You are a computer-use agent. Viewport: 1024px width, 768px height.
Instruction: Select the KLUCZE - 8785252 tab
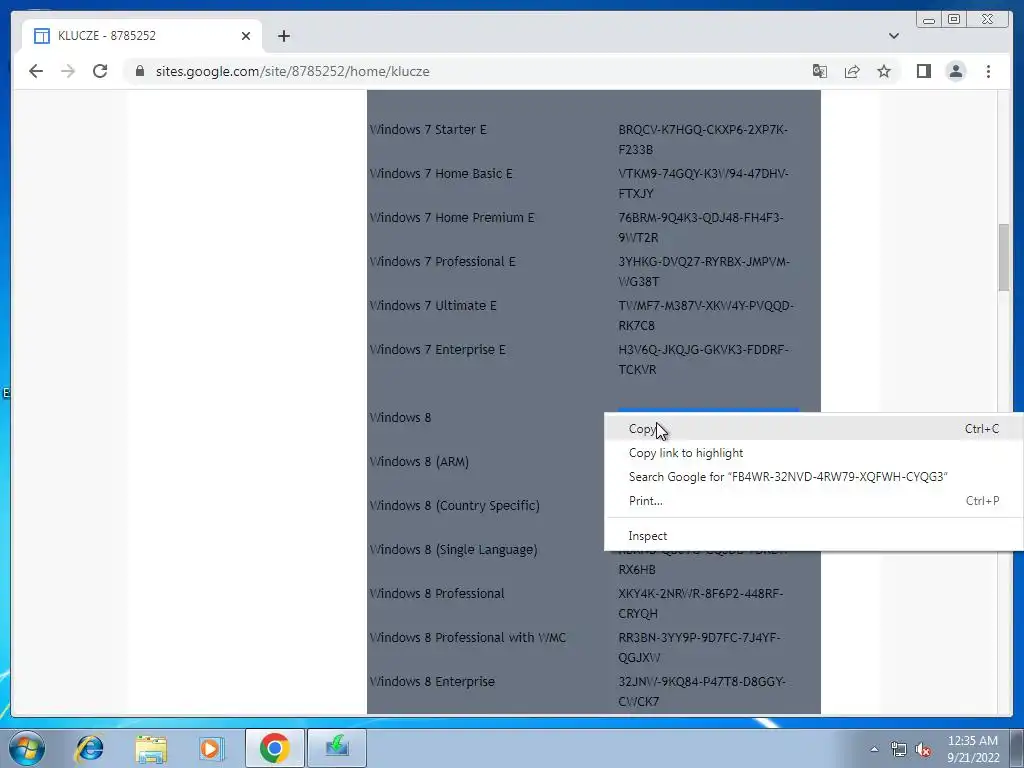tap(142, 36)
